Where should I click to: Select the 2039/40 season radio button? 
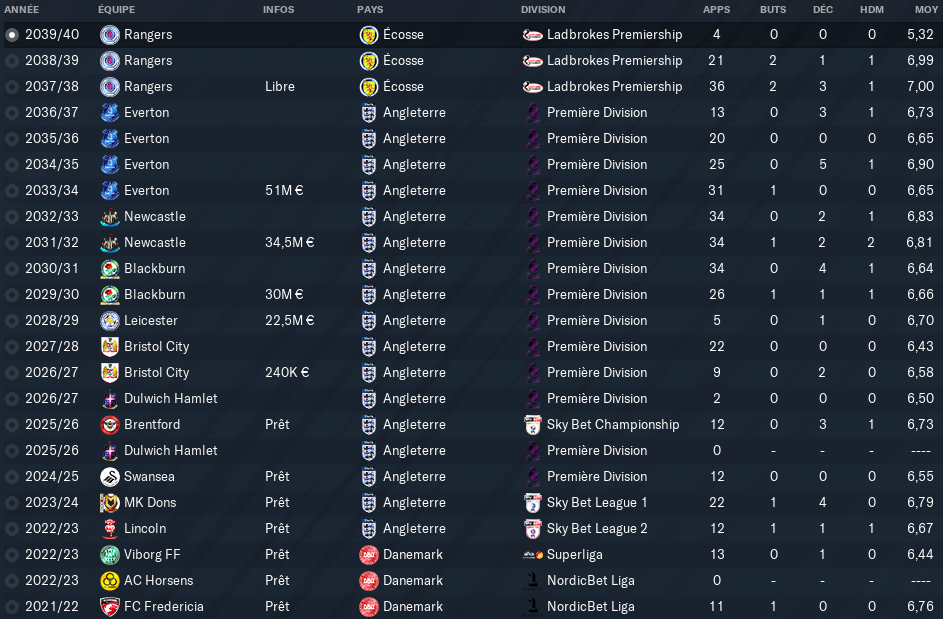tap(11, 35)
